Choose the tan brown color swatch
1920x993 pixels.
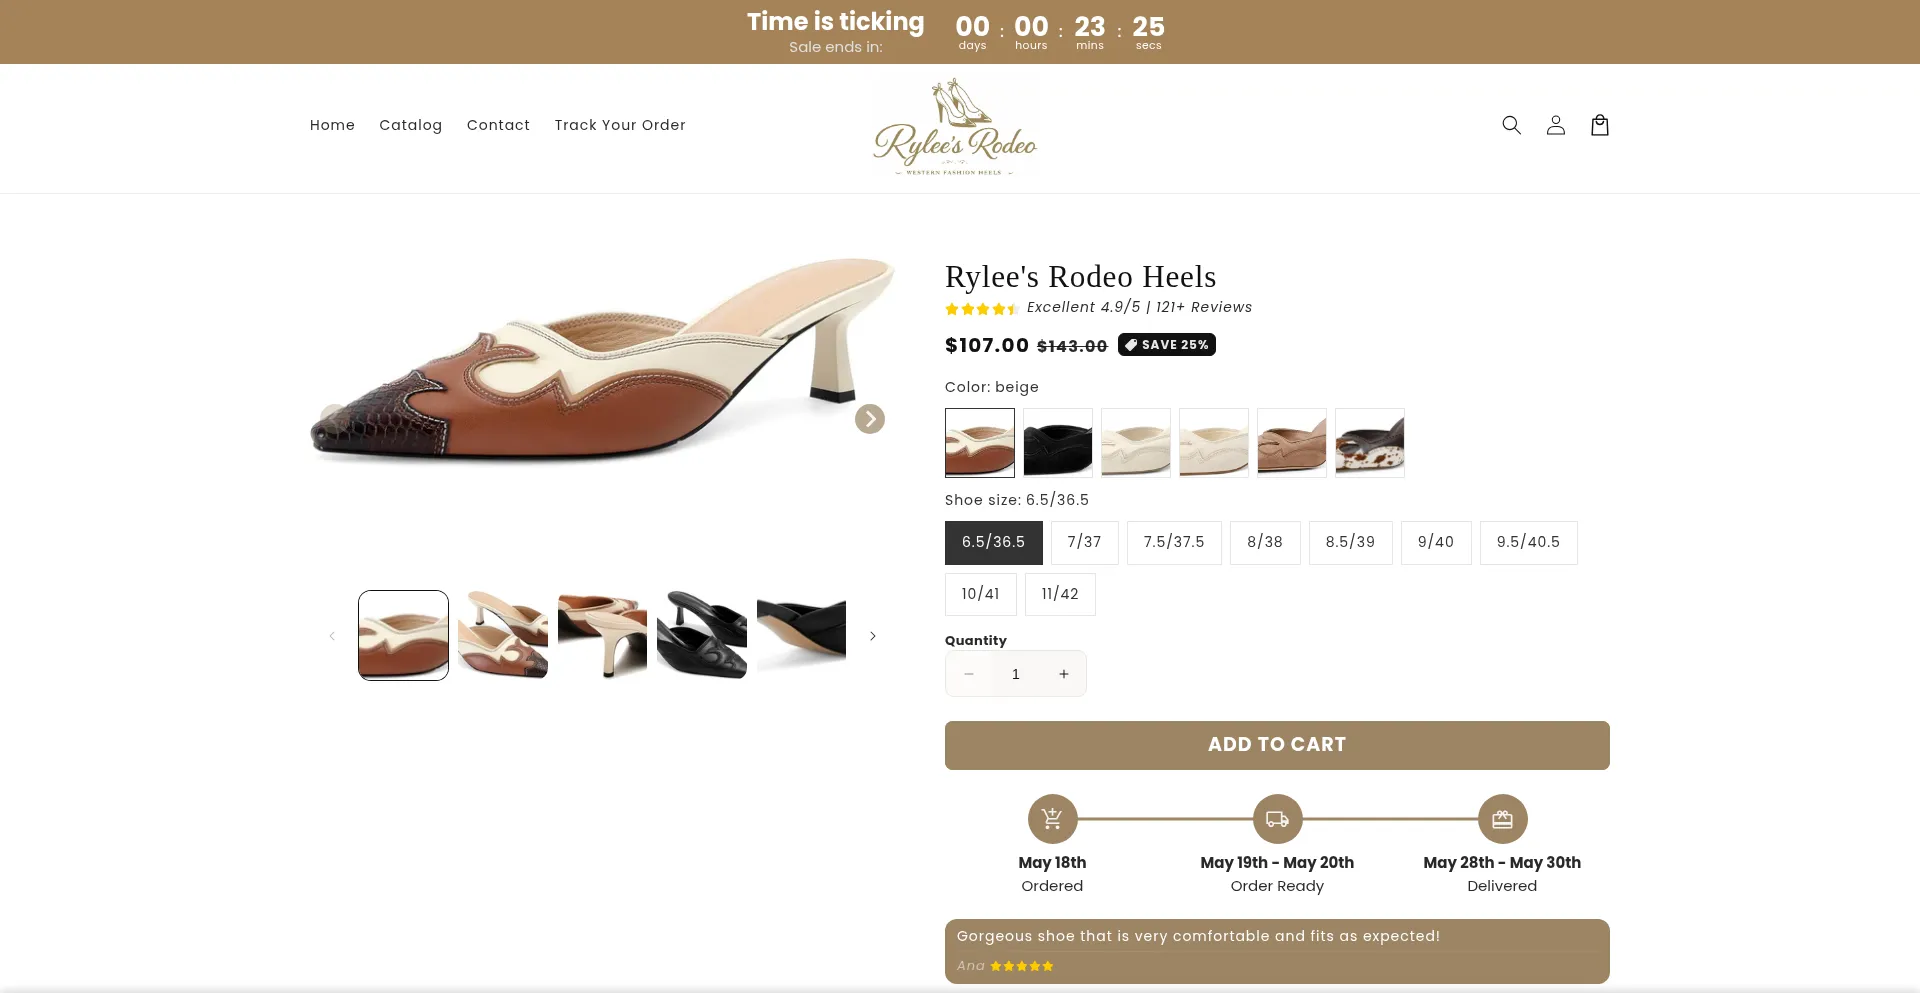point(1292,442)
